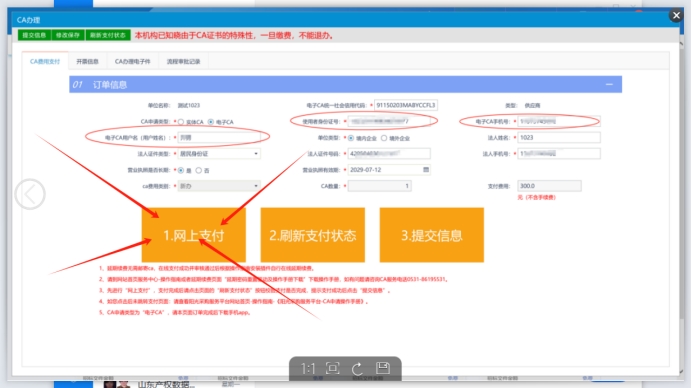Screen dimensions: 692x388
Task: Click the orange 3.提交信息 button
Action: (432, 235)
